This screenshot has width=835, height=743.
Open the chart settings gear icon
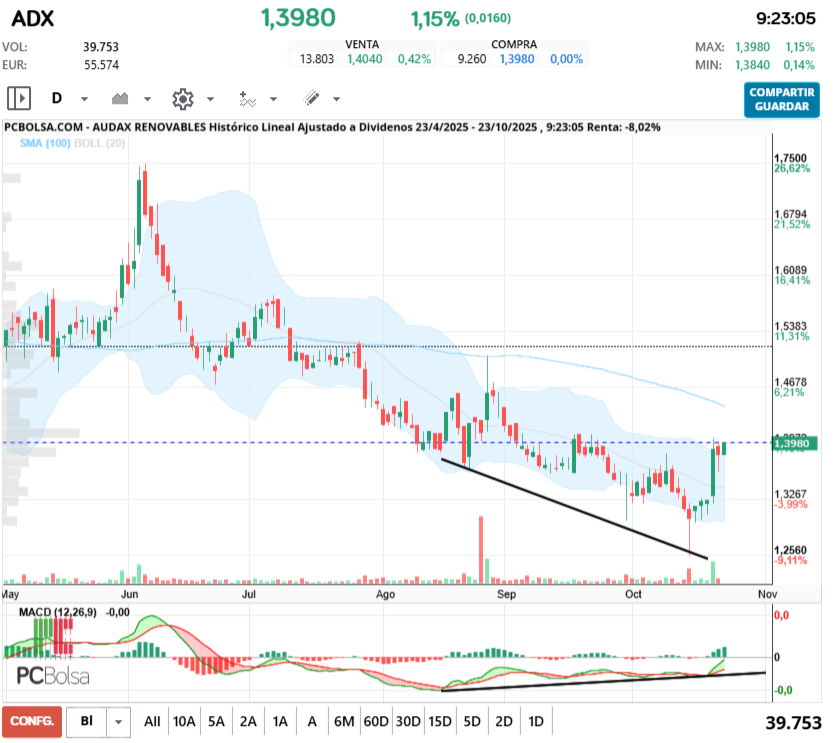(182, 99)
